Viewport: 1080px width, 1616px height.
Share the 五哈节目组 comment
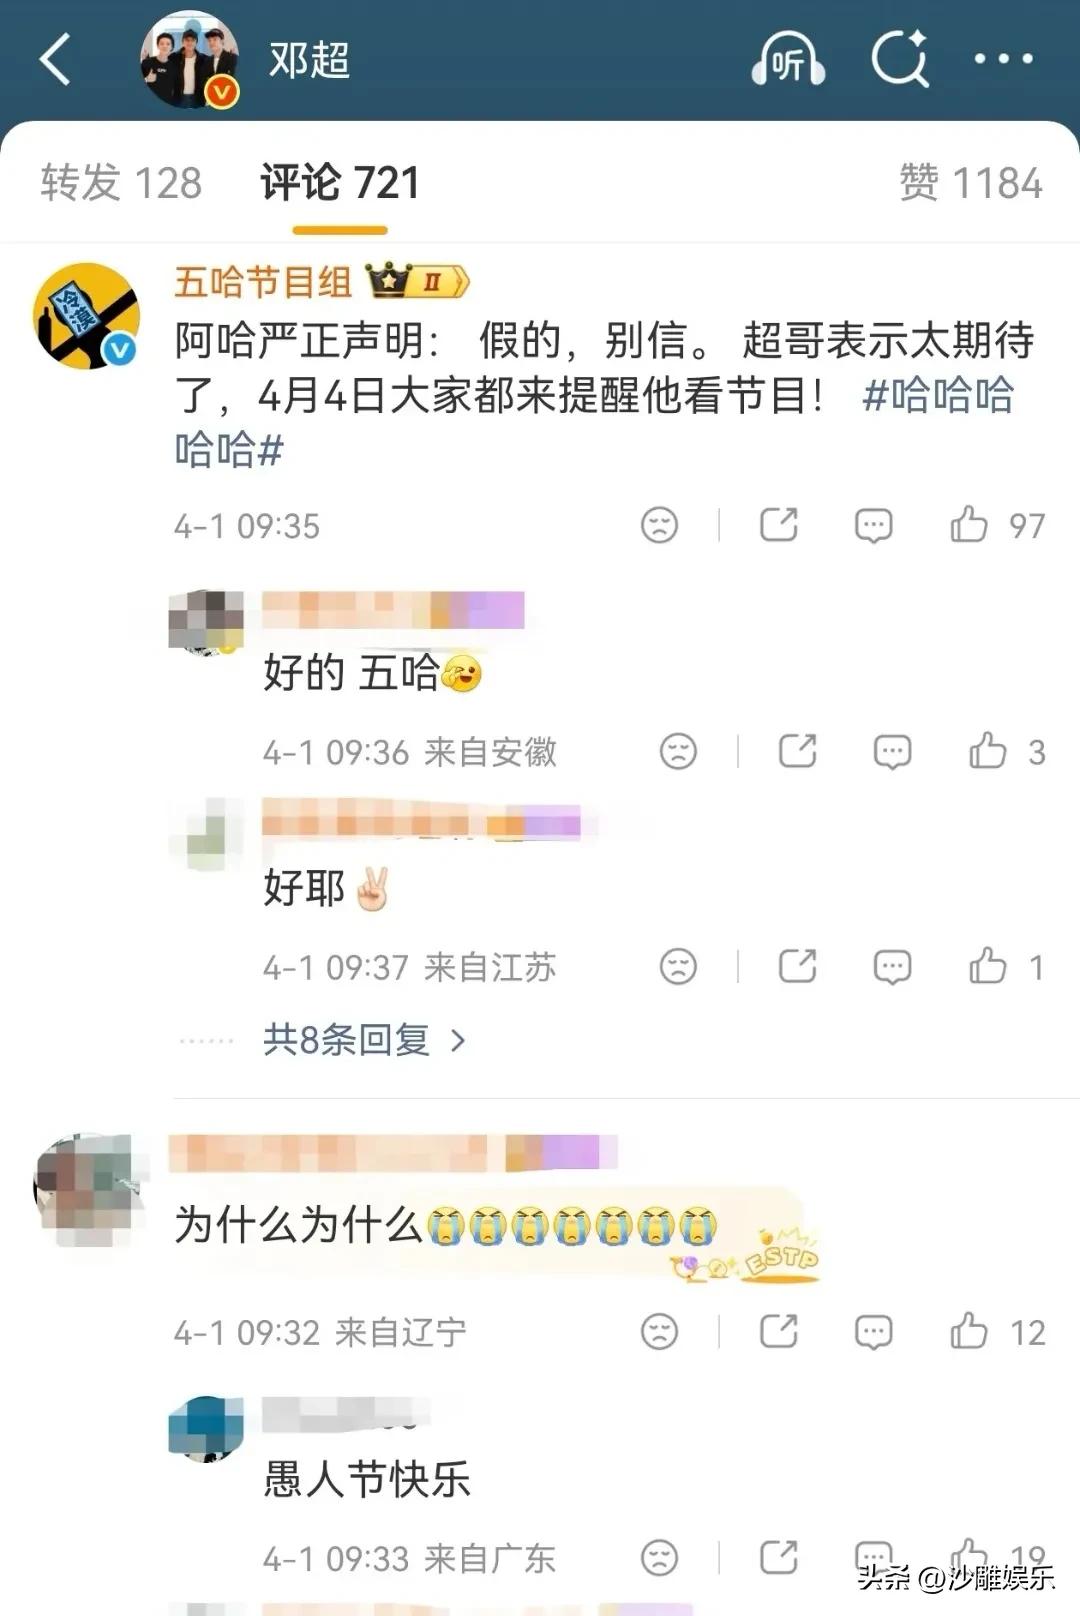coord(779,524)
